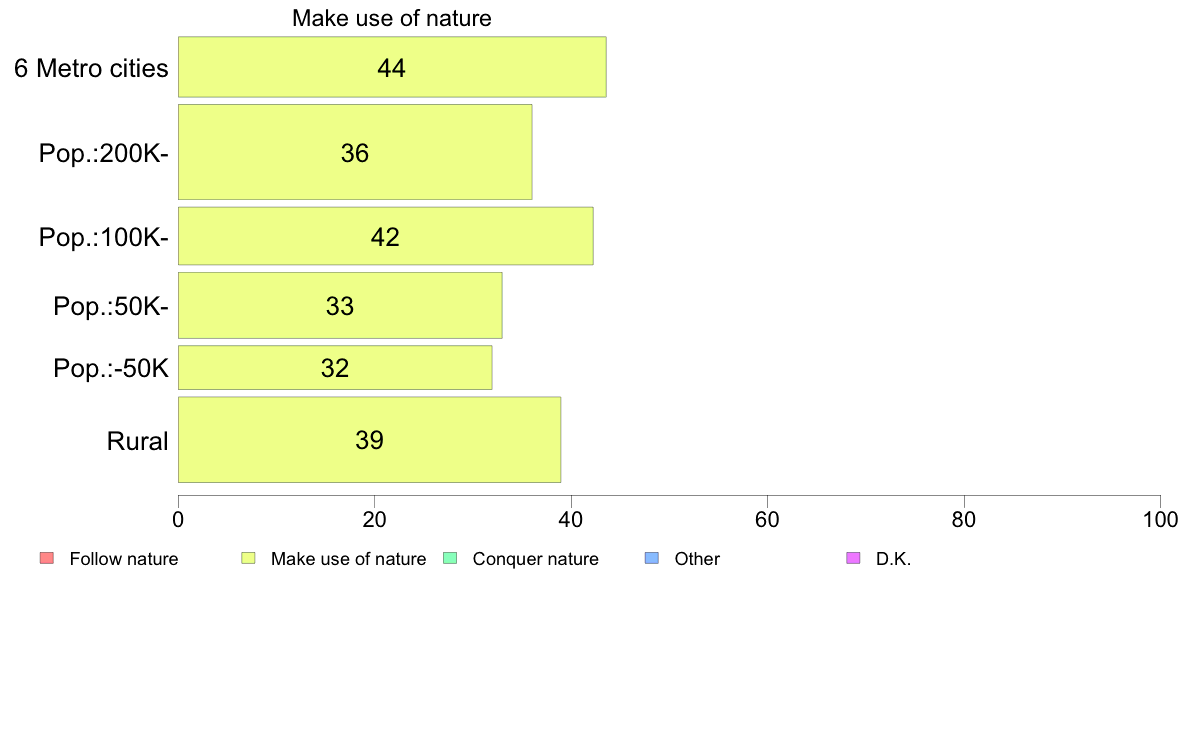
Task: Select the Rural bar showing 39
Action: [369, 440]
